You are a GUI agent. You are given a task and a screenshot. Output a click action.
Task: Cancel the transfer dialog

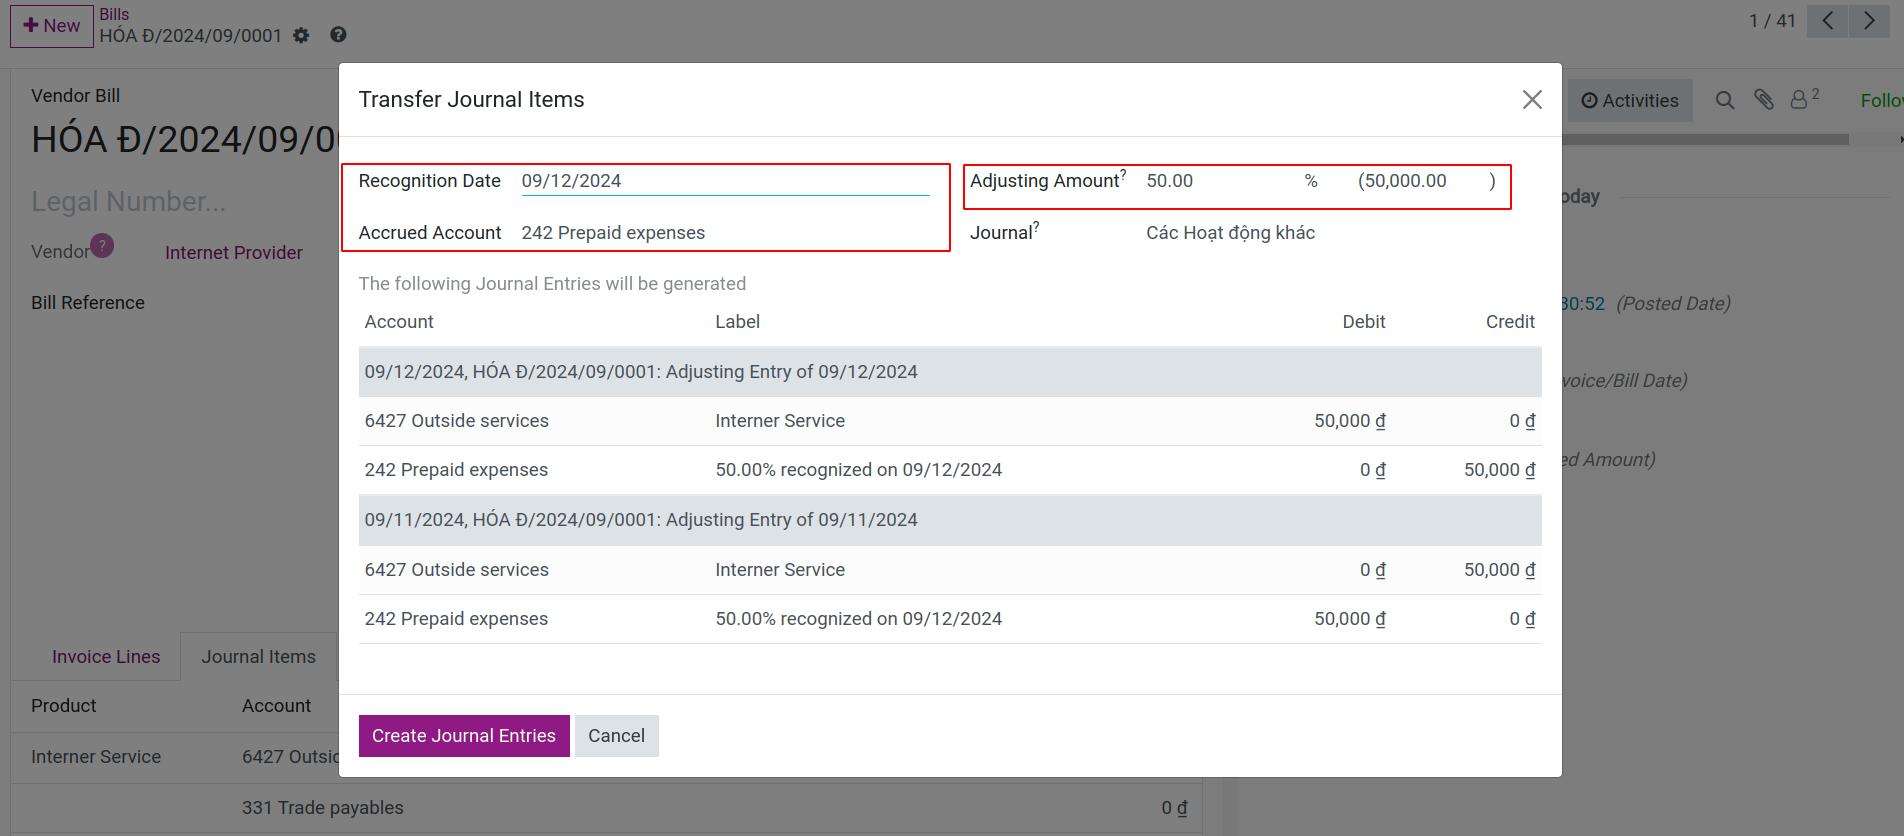pyautogui.click(x=616, y=736)
